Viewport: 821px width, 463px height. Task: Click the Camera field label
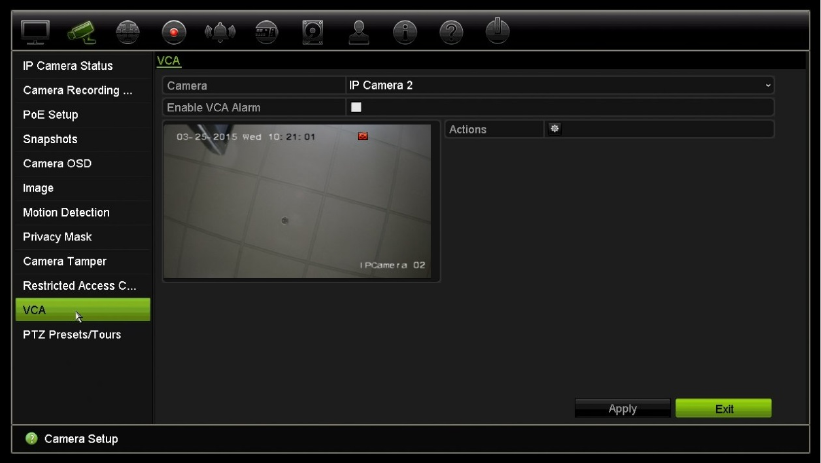click(187, 86)
